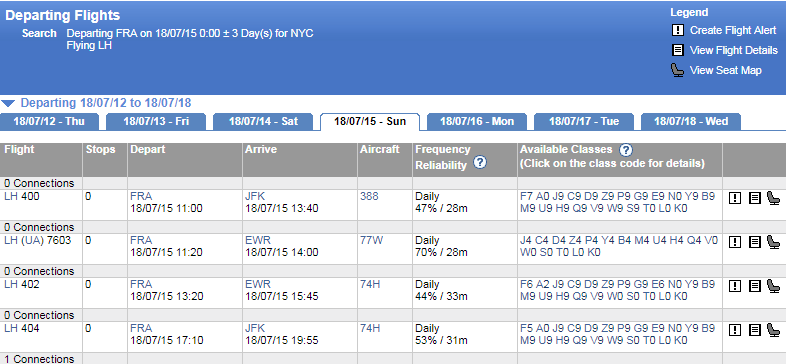Click the 77W aircraft type link
The height and width of the screenshot is (364, 786).
371,240
